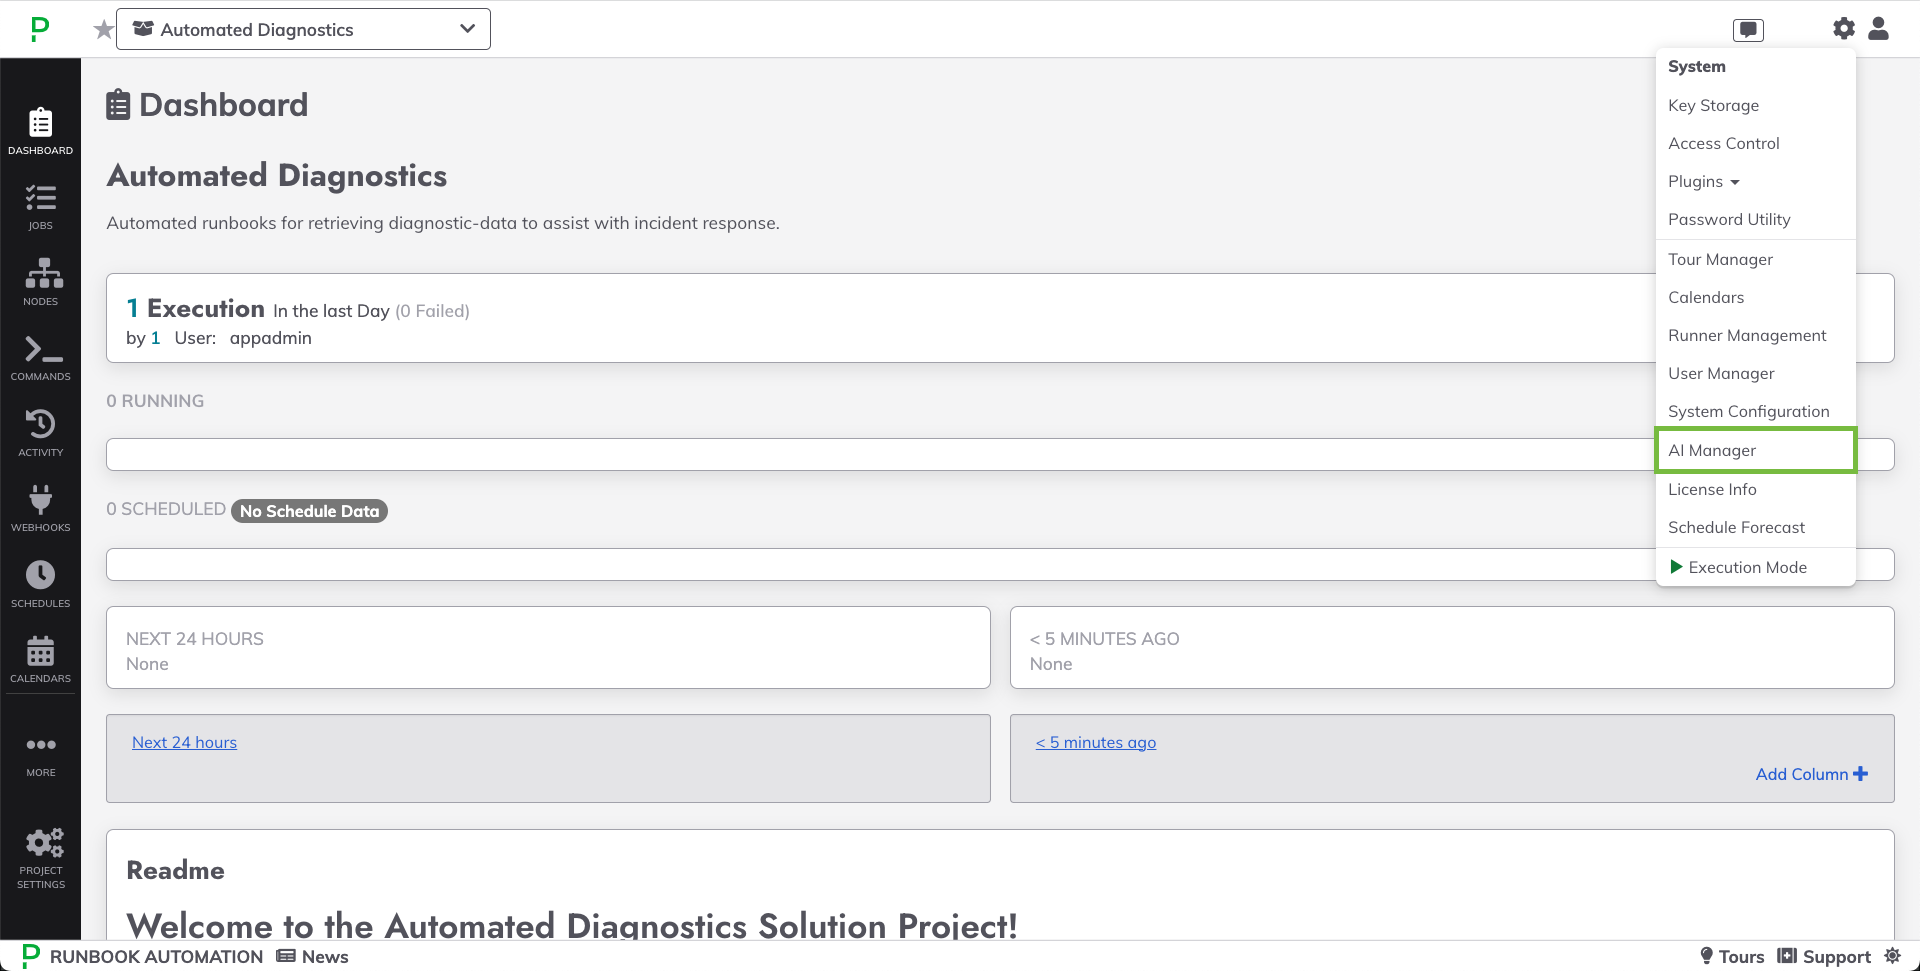
Task: Open the News link in footer
Action: (313, 957)
